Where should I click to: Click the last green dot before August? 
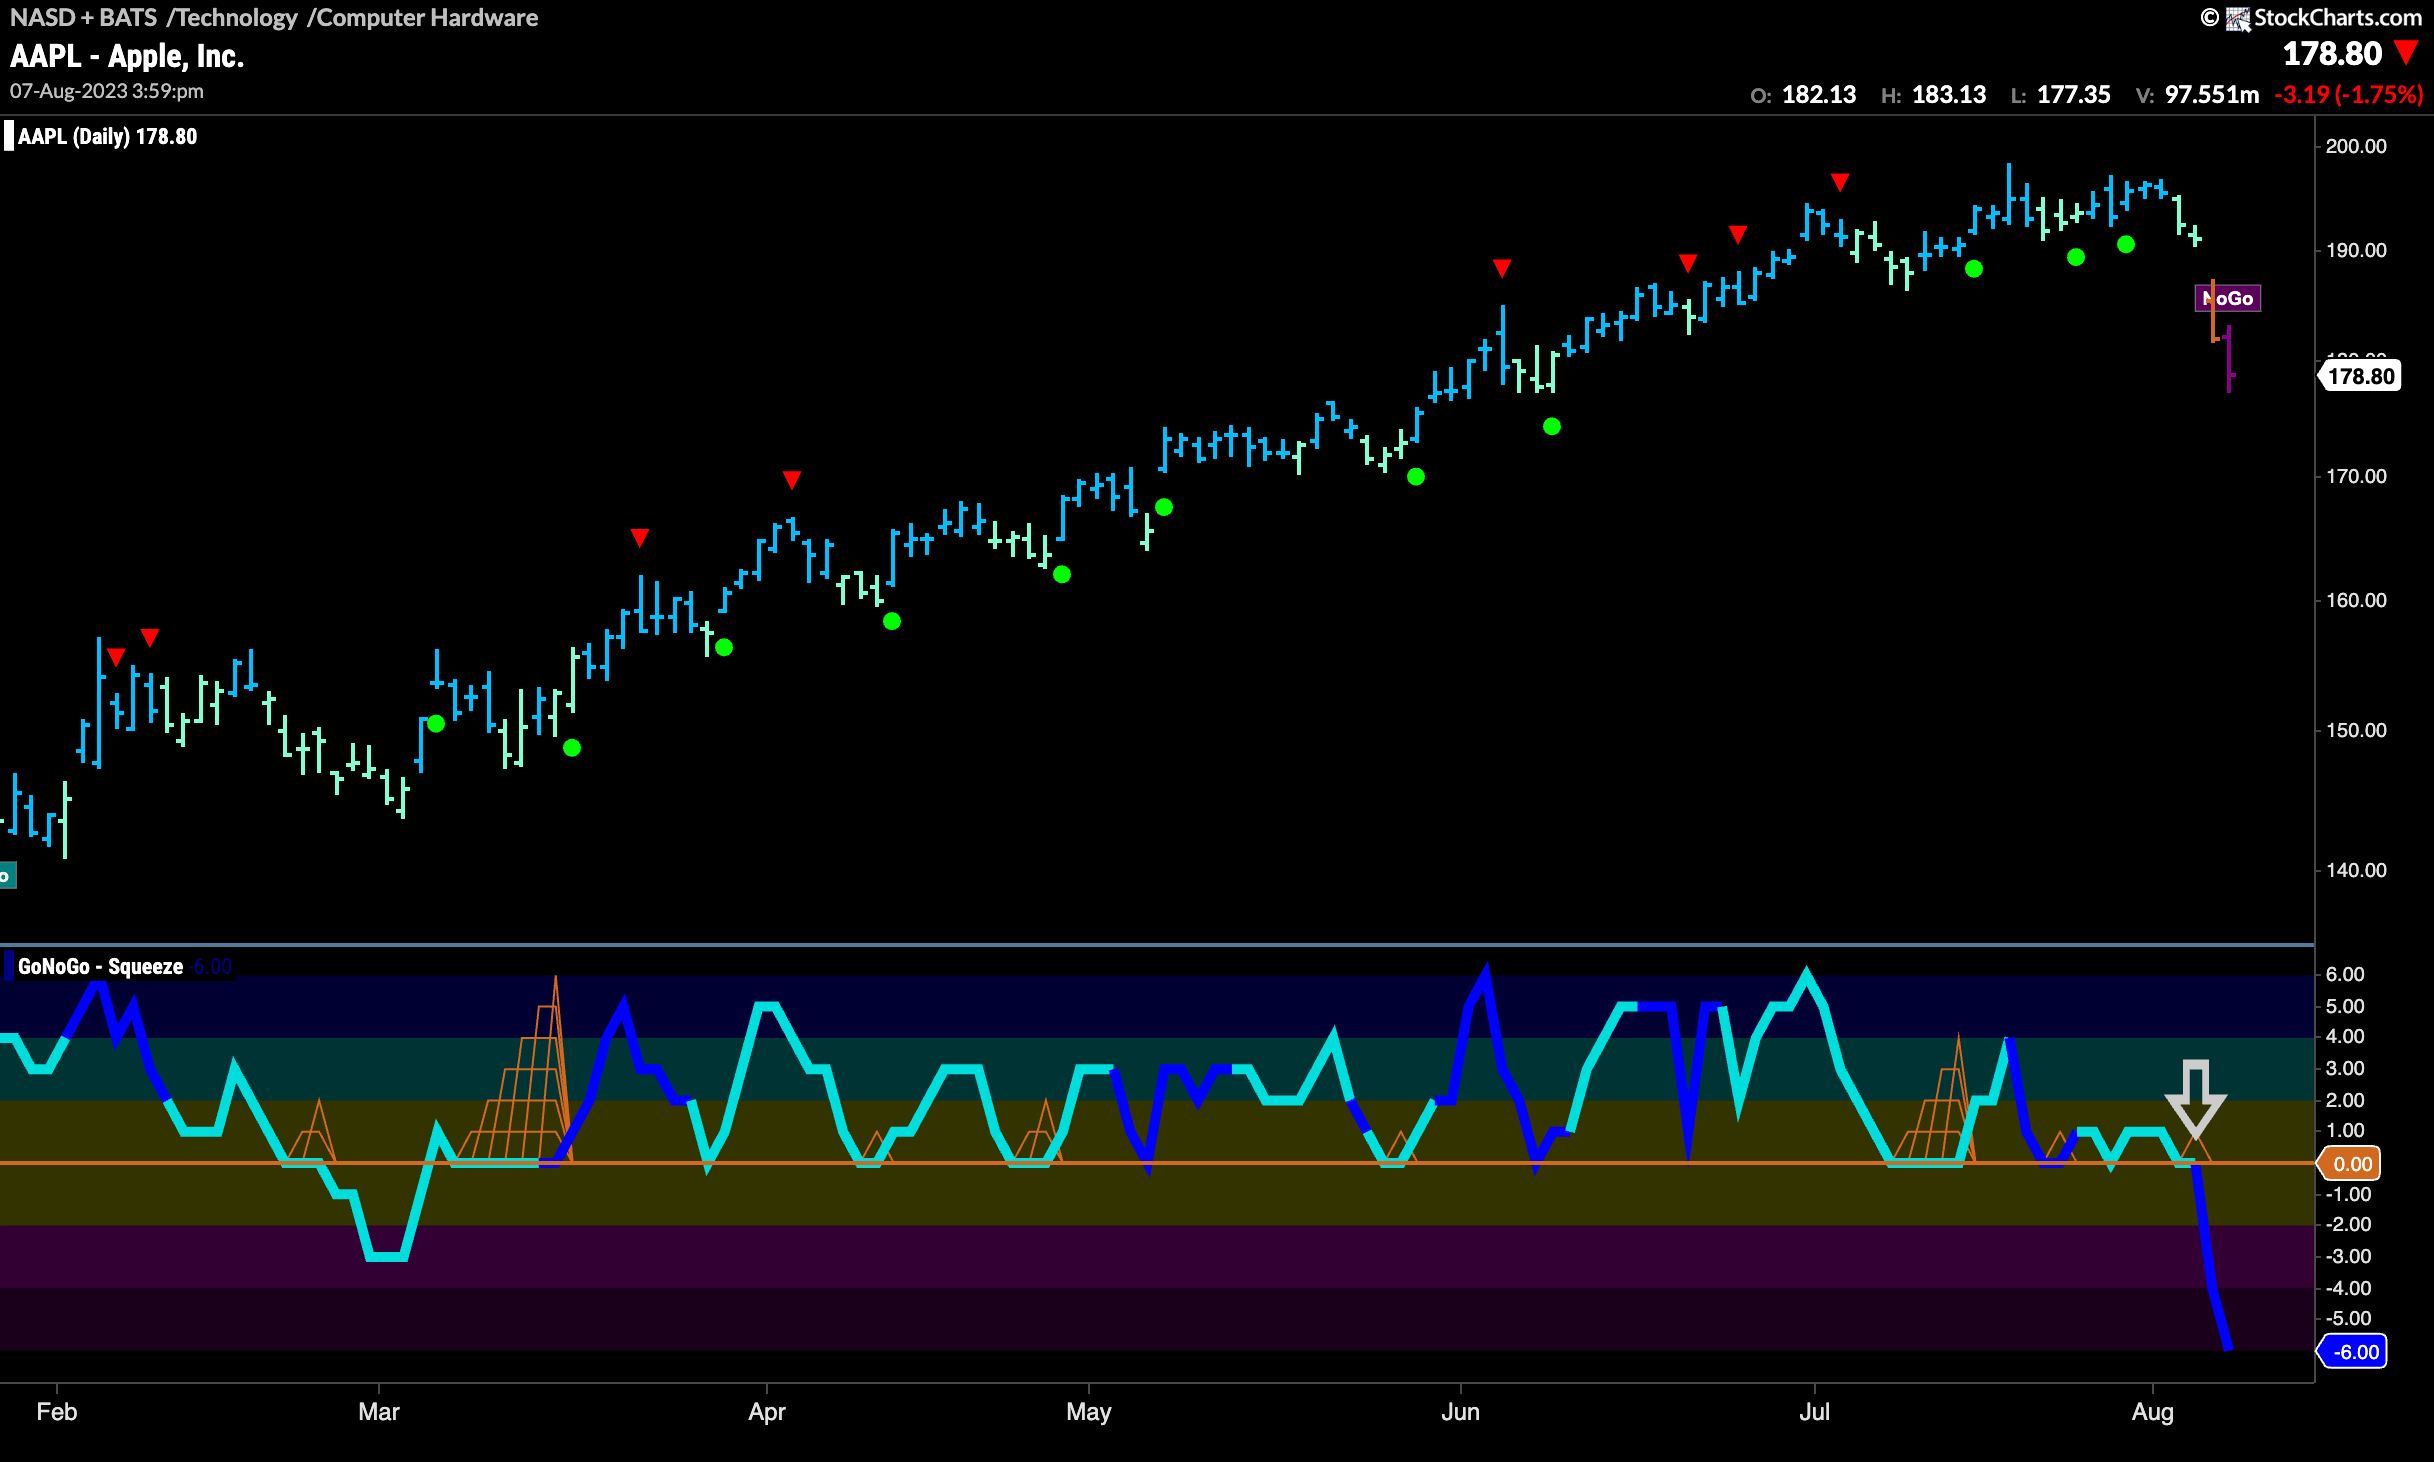[2125, 244]
